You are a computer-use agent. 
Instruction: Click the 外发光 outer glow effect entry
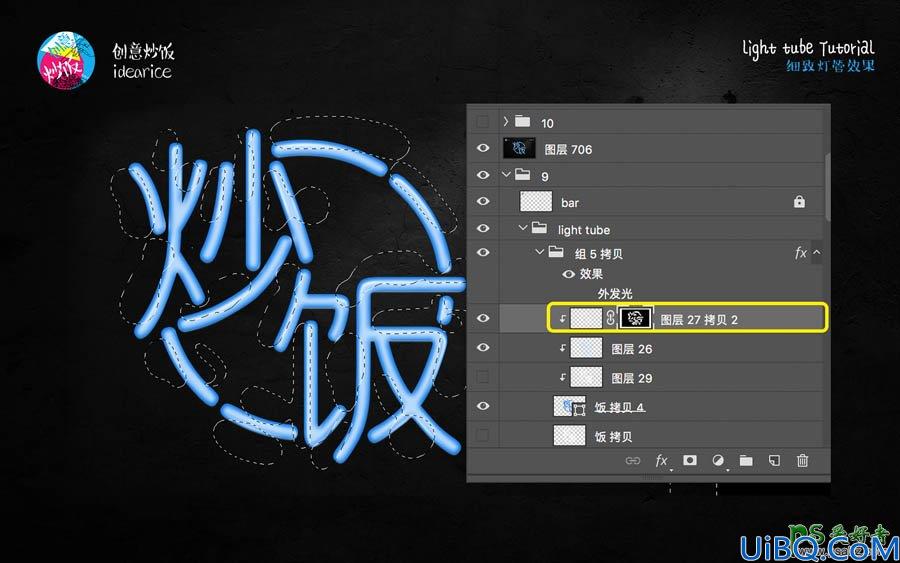[615, 294]
